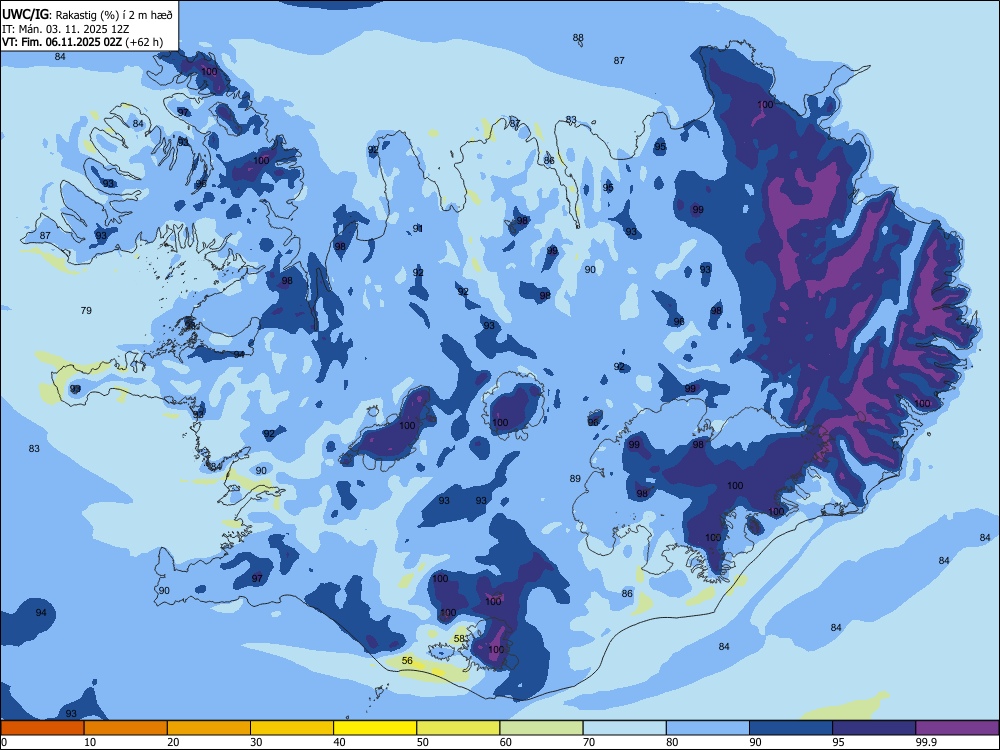Select the init time 'IT: Mán. 03. 11. 2025 12Z'
This screenshot has height=750, width=1000.
[x=66, y=29]
